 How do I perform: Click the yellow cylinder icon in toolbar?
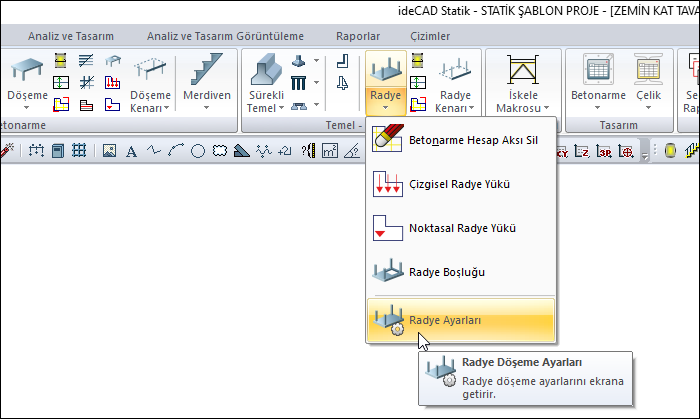(670, 151)
